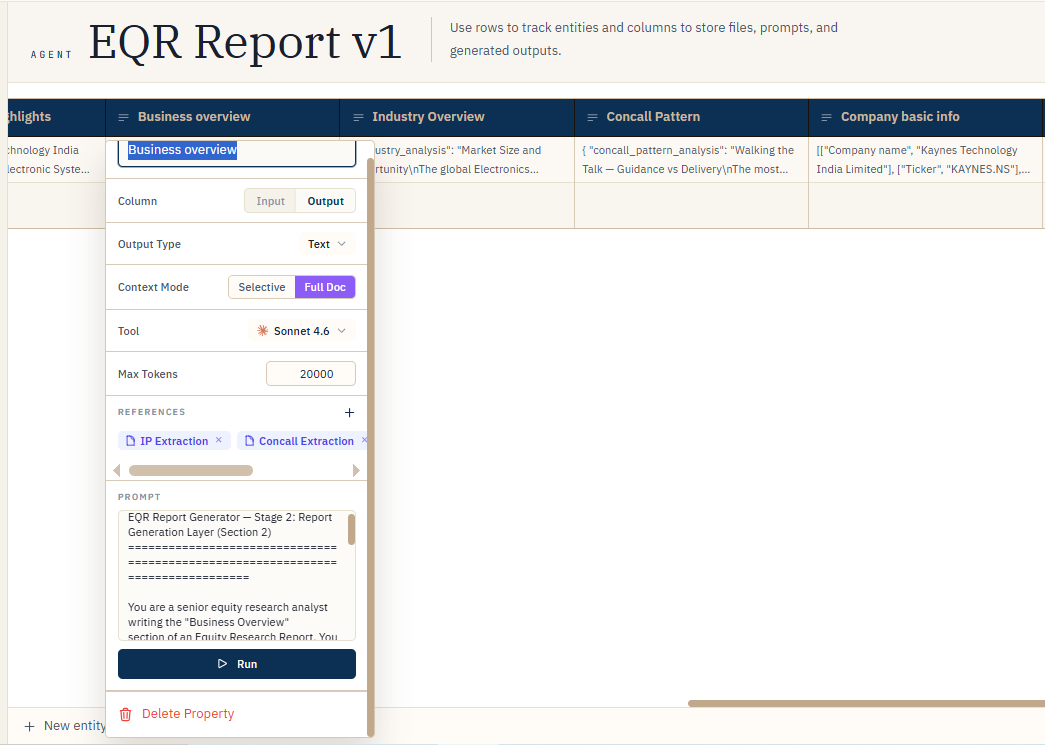Viewport: 1045px width, 745px height.
Task: Open the Company basic info cell with Kaynes Technology
Action: [x=926, y=160]
